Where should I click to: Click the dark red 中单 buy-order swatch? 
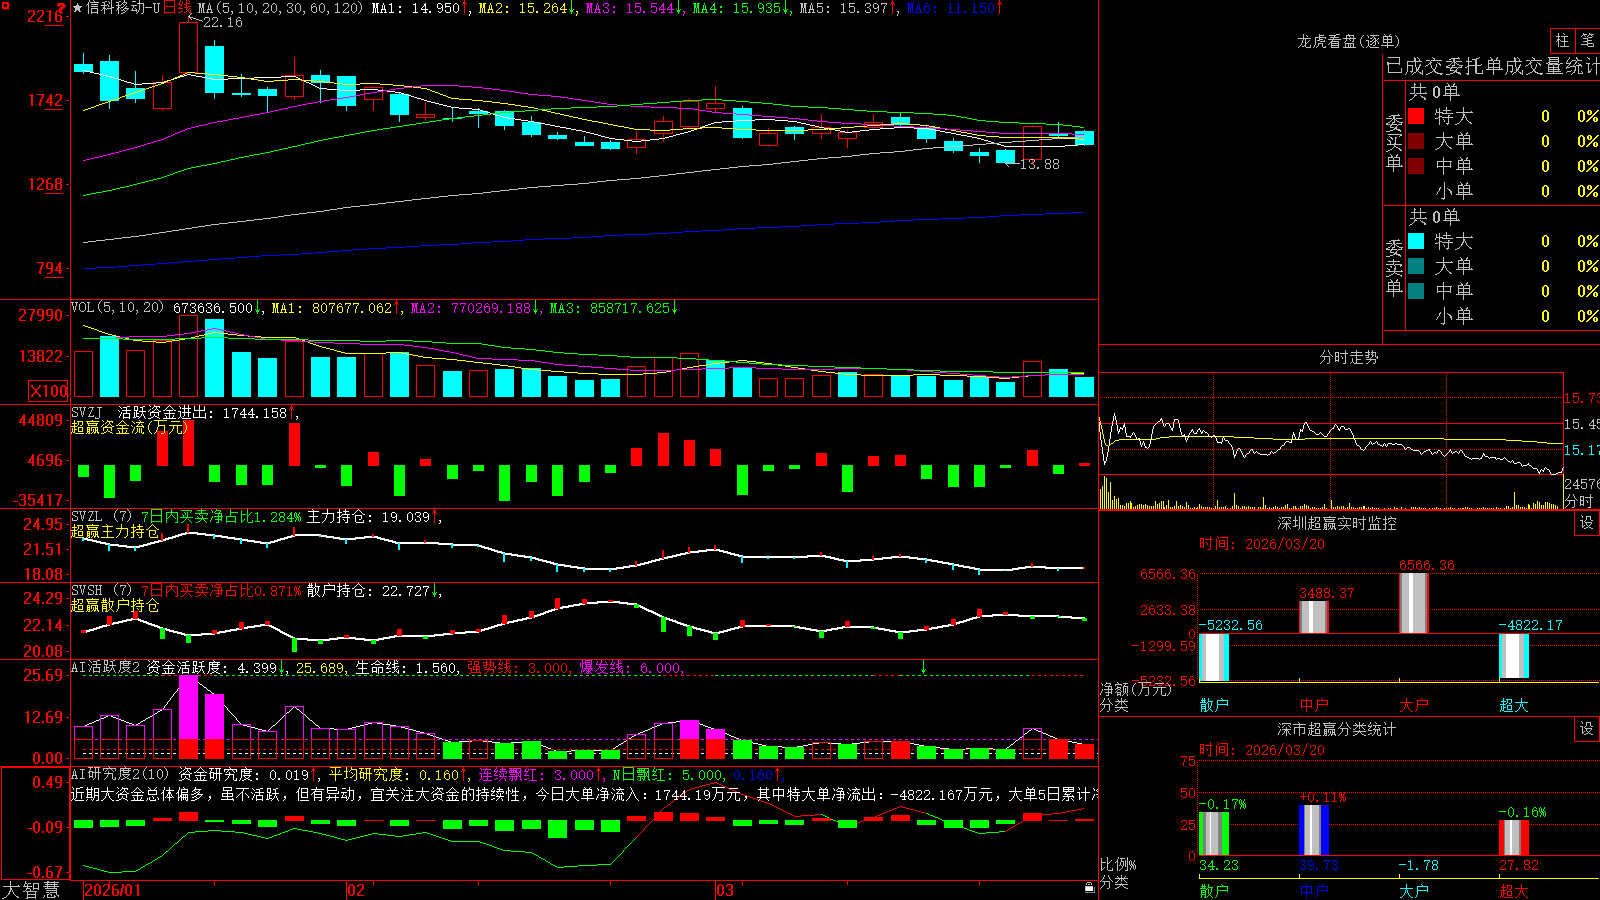[1416, 165]
